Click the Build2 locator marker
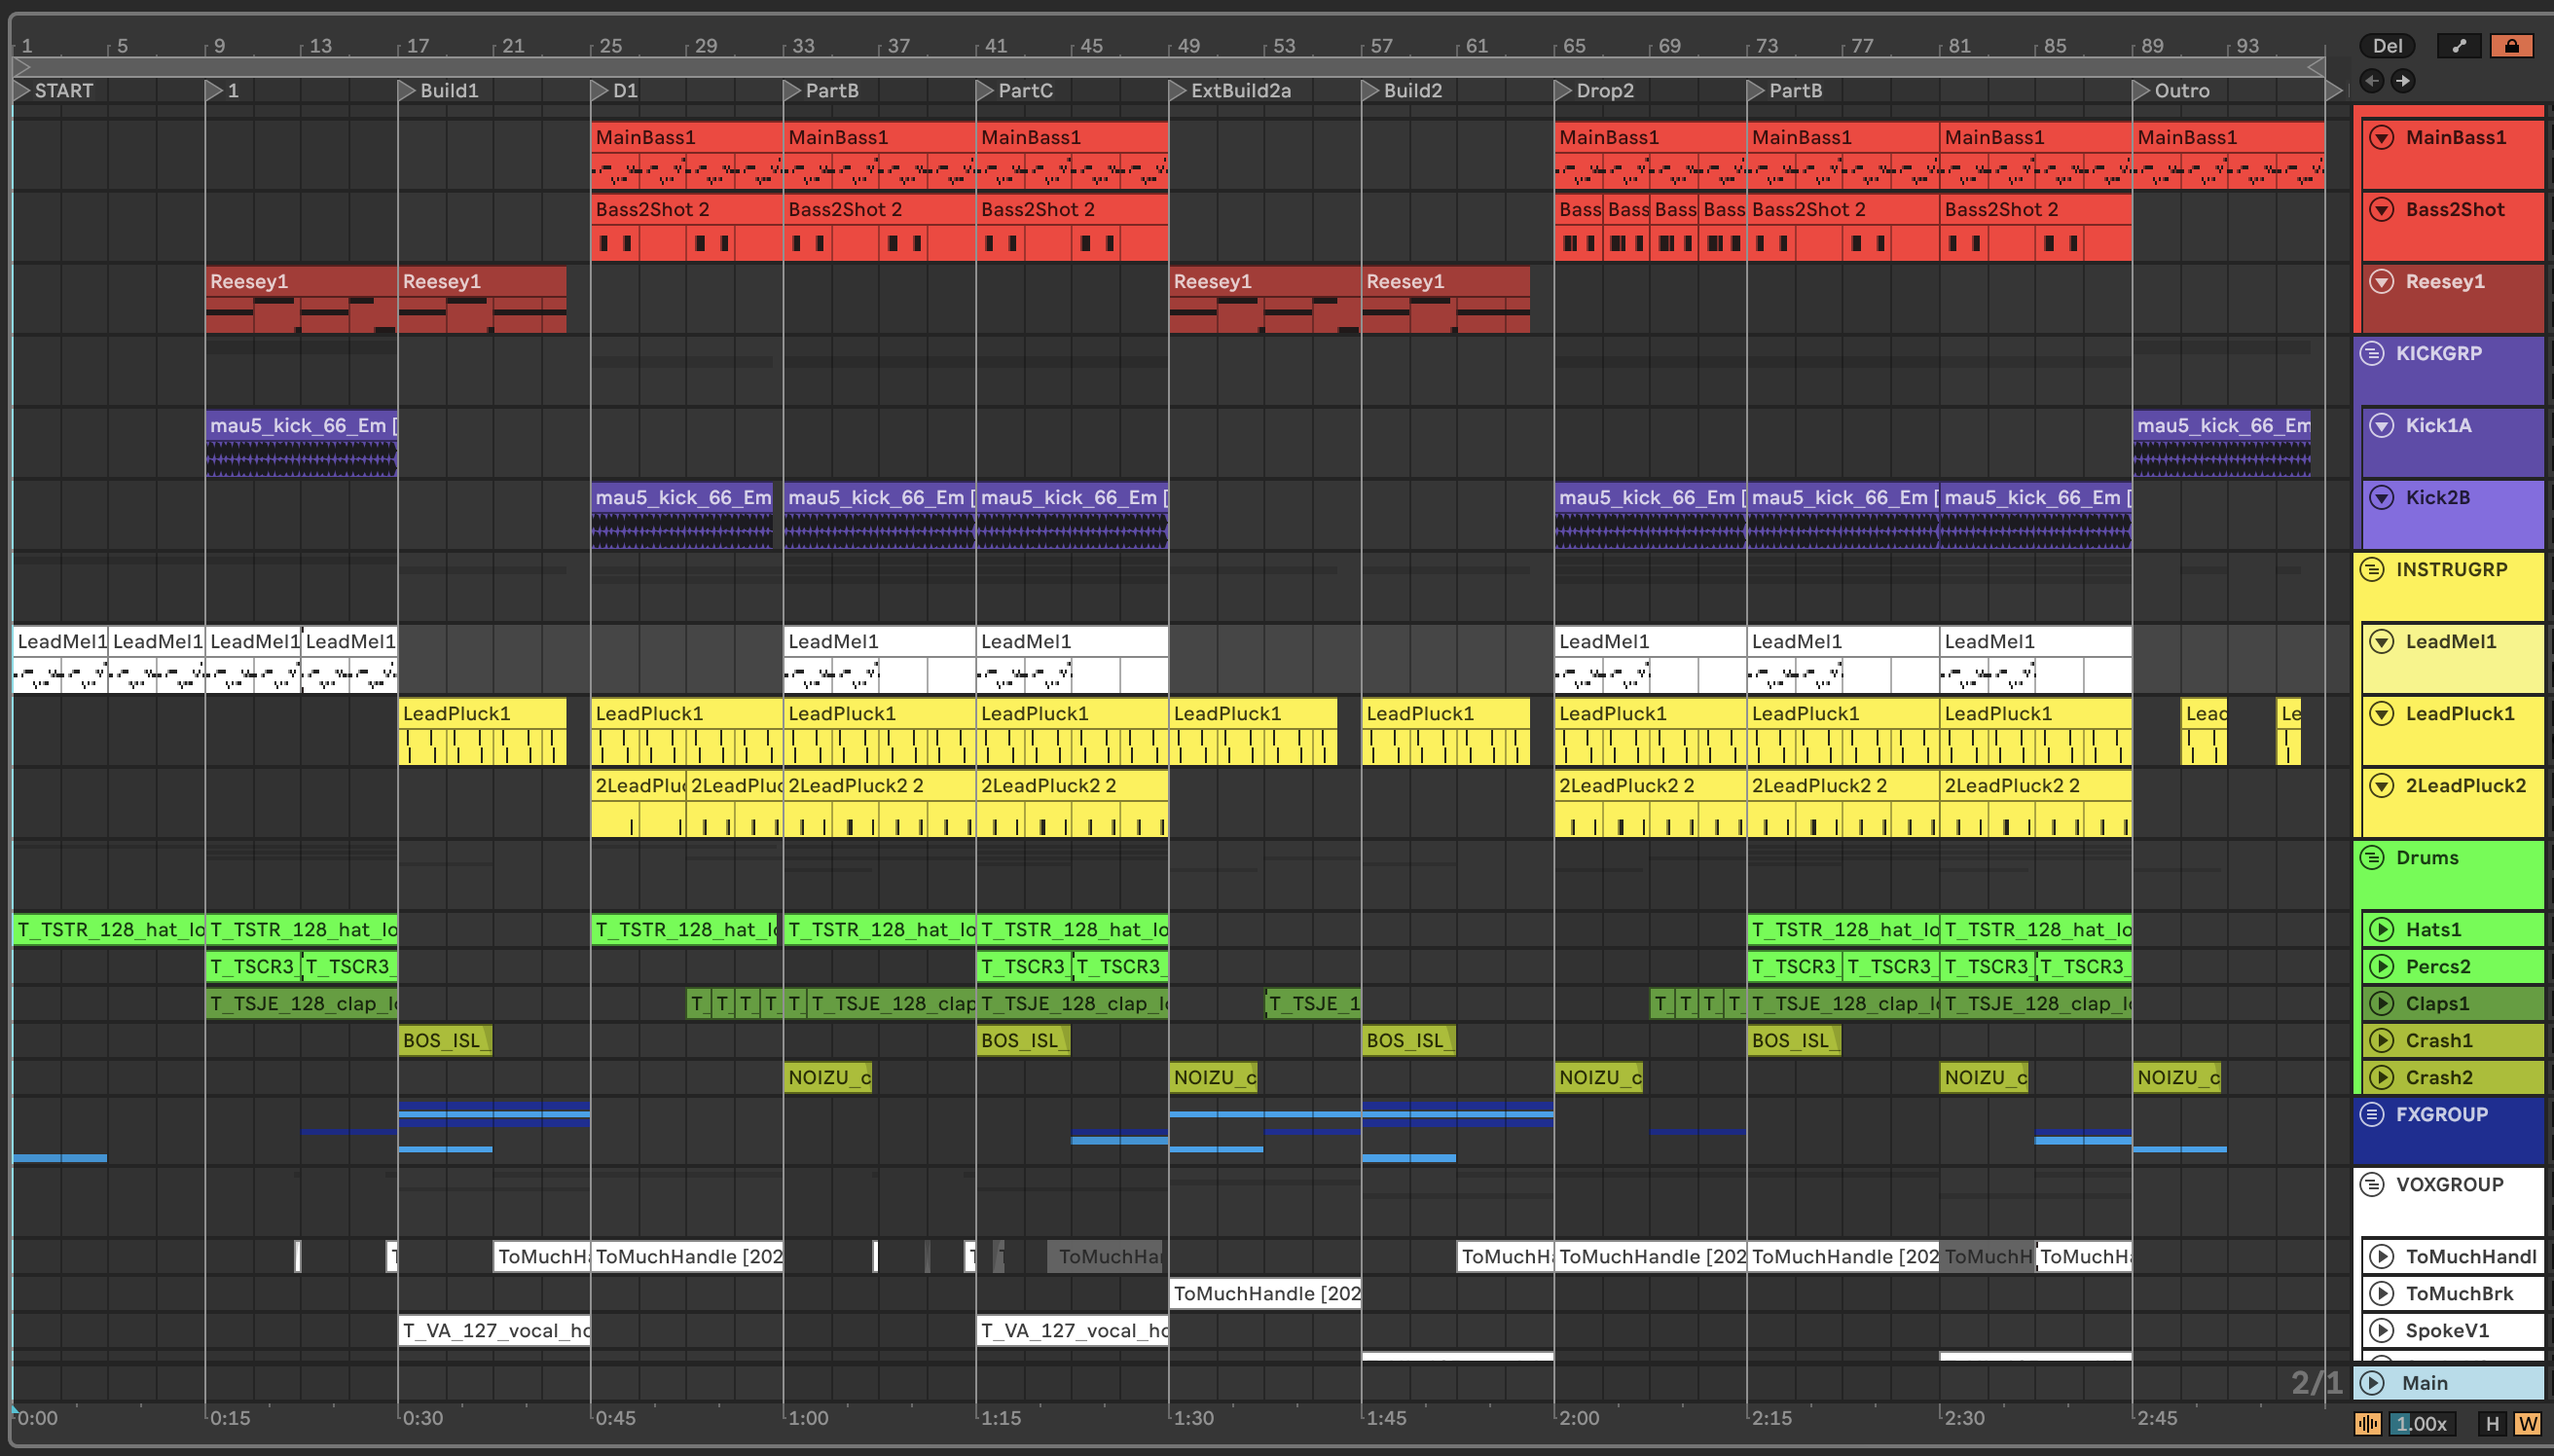Image resolution: width=2554 pixels, height=1456 pixels. coord(1403,90)
